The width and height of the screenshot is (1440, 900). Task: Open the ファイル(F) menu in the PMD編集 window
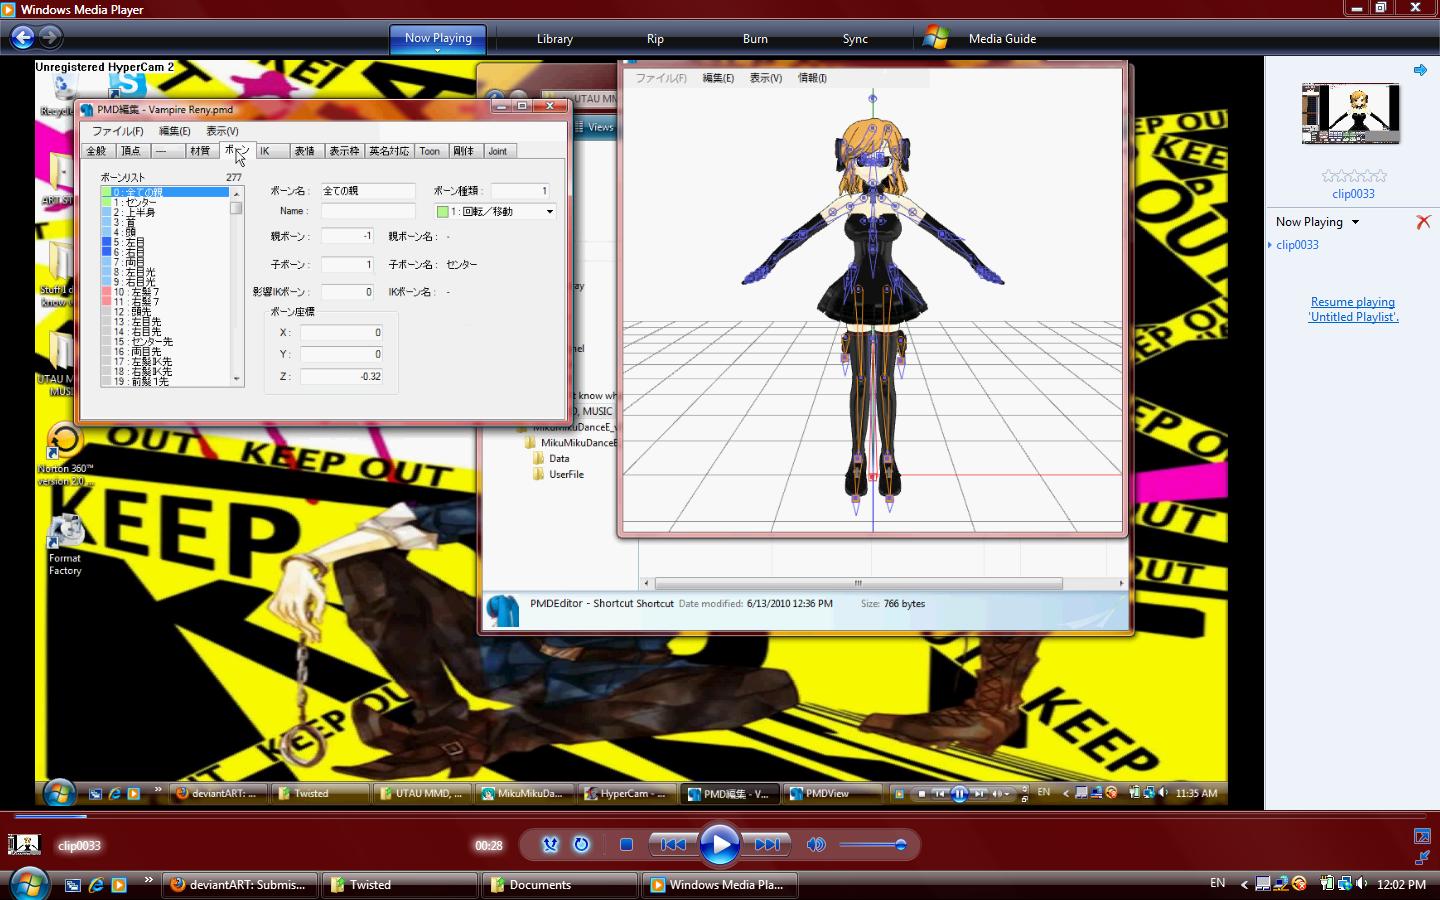coord(118,131)
